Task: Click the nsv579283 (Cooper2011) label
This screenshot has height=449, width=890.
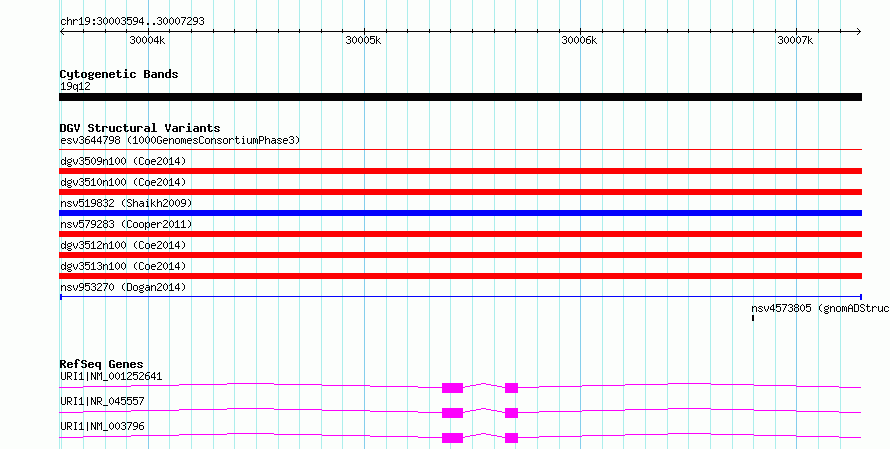Action: pos(126,224)
